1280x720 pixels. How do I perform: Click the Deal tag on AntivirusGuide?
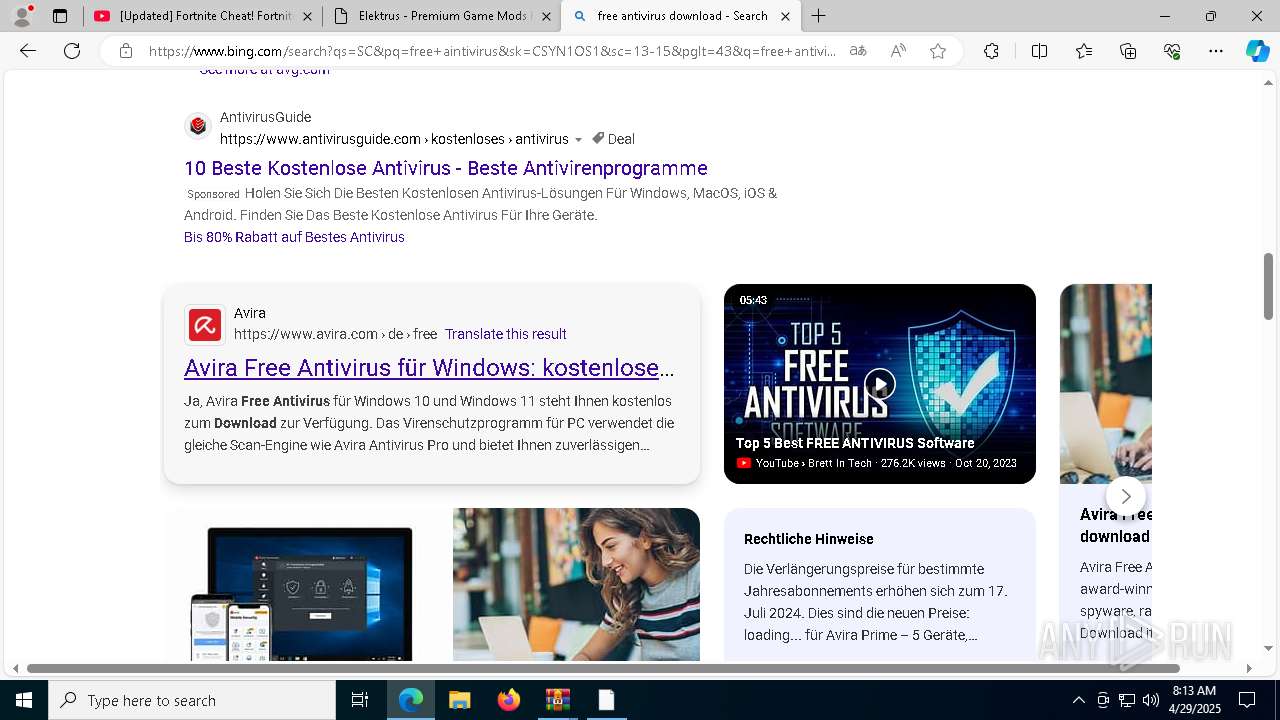coord(613,139)
